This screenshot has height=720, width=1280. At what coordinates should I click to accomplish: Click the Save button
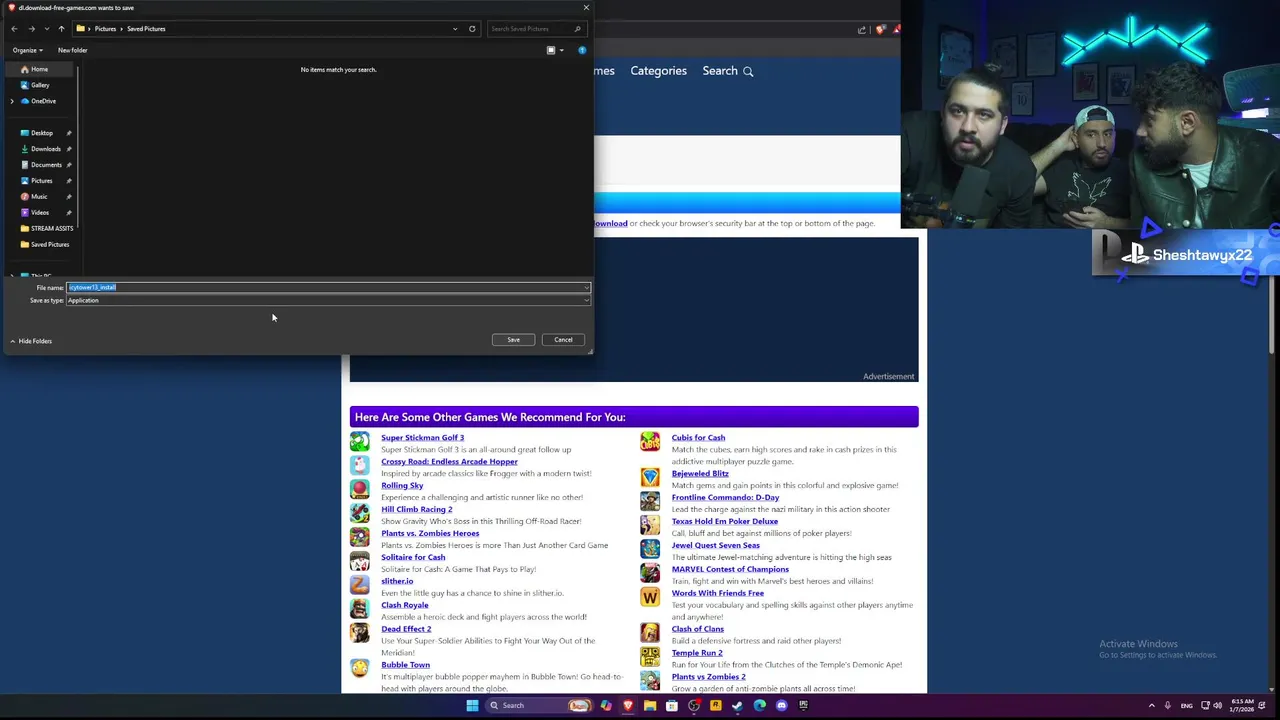513,340
